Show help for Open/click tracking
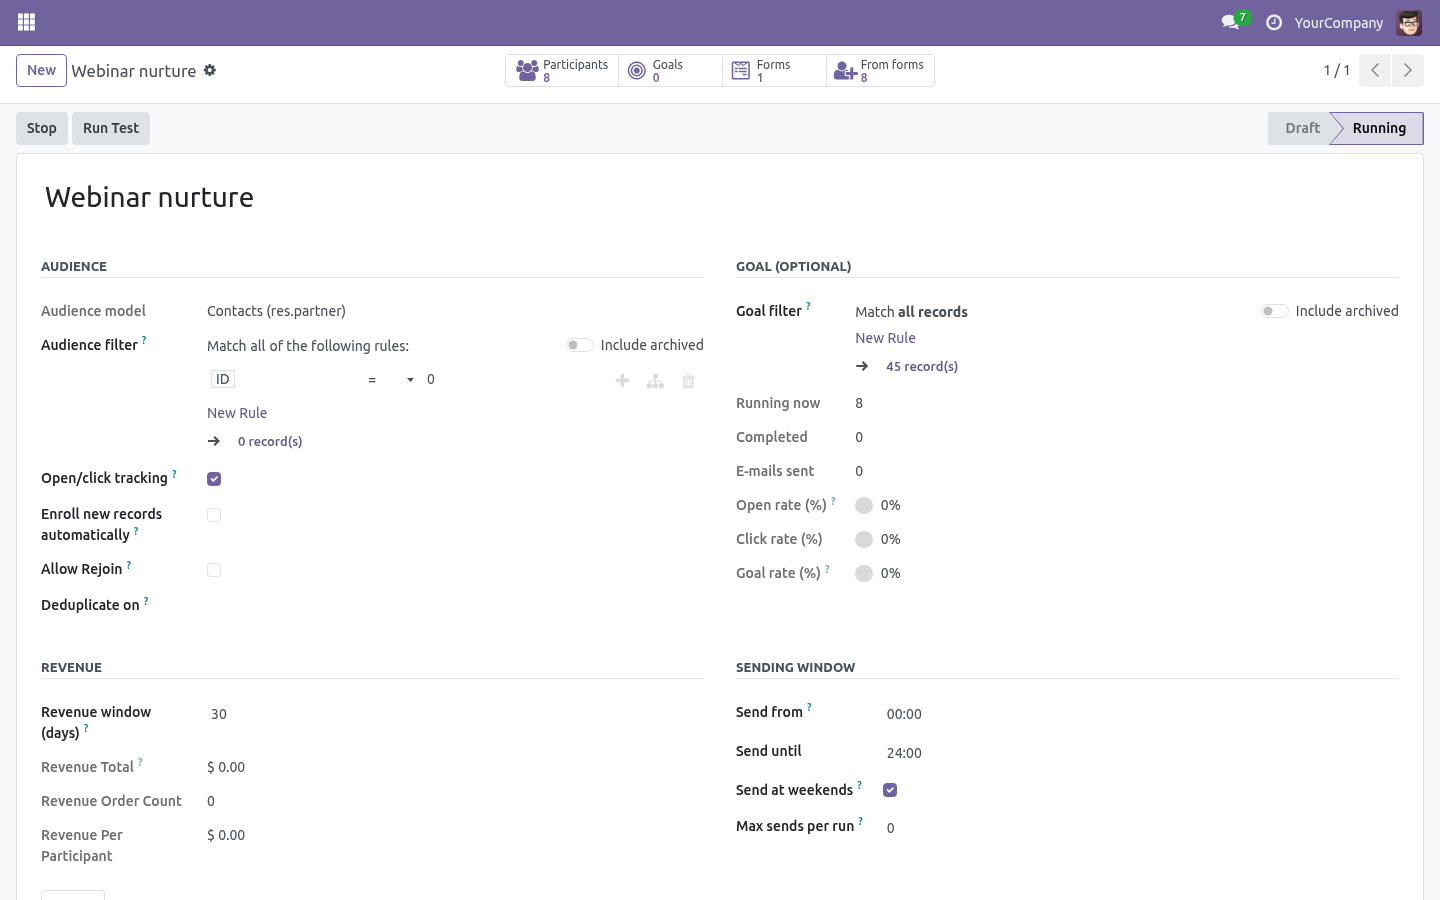The image size is (1440, 900). [174, 473]
